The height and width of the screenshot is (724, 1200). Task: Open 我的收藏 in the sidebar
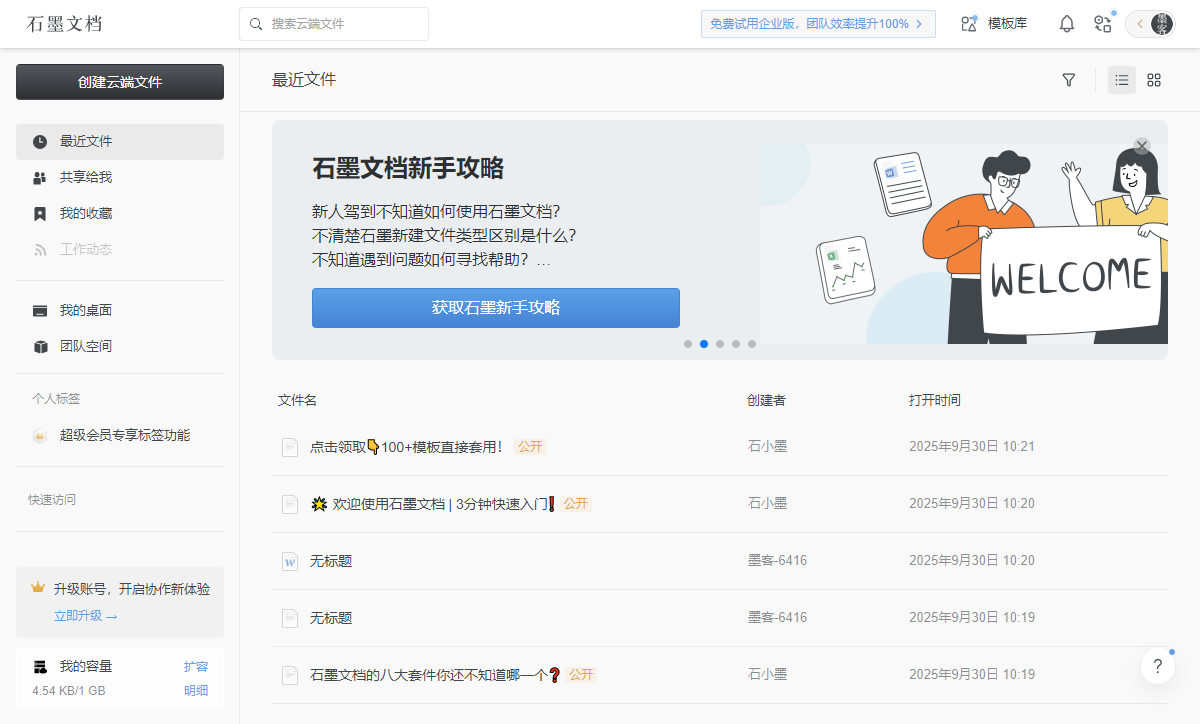pos(120,214)
